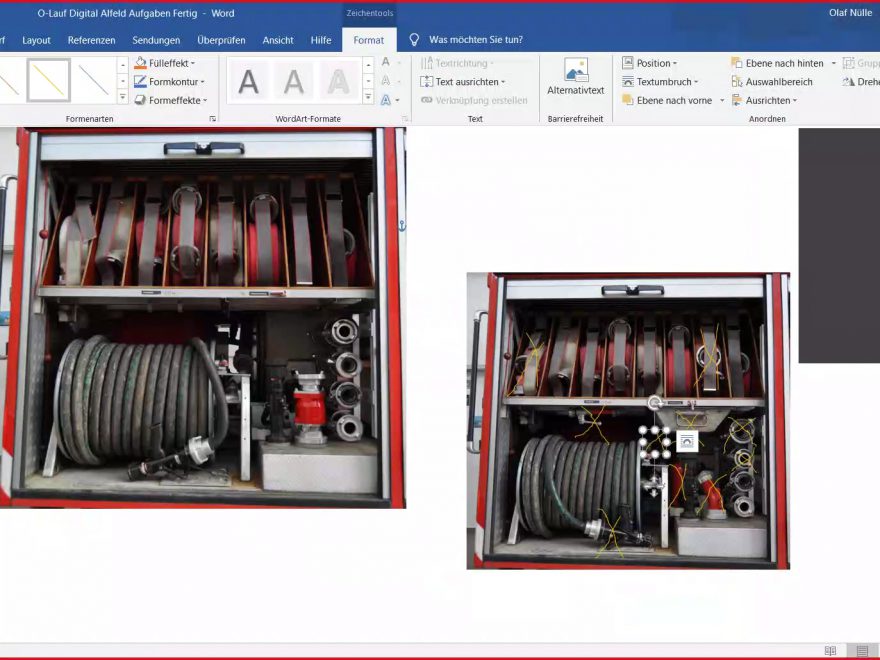This screenshot has height=660, width=880.
Task: Open the Layout Options icon beside selected shape
Action: (687, 441)
